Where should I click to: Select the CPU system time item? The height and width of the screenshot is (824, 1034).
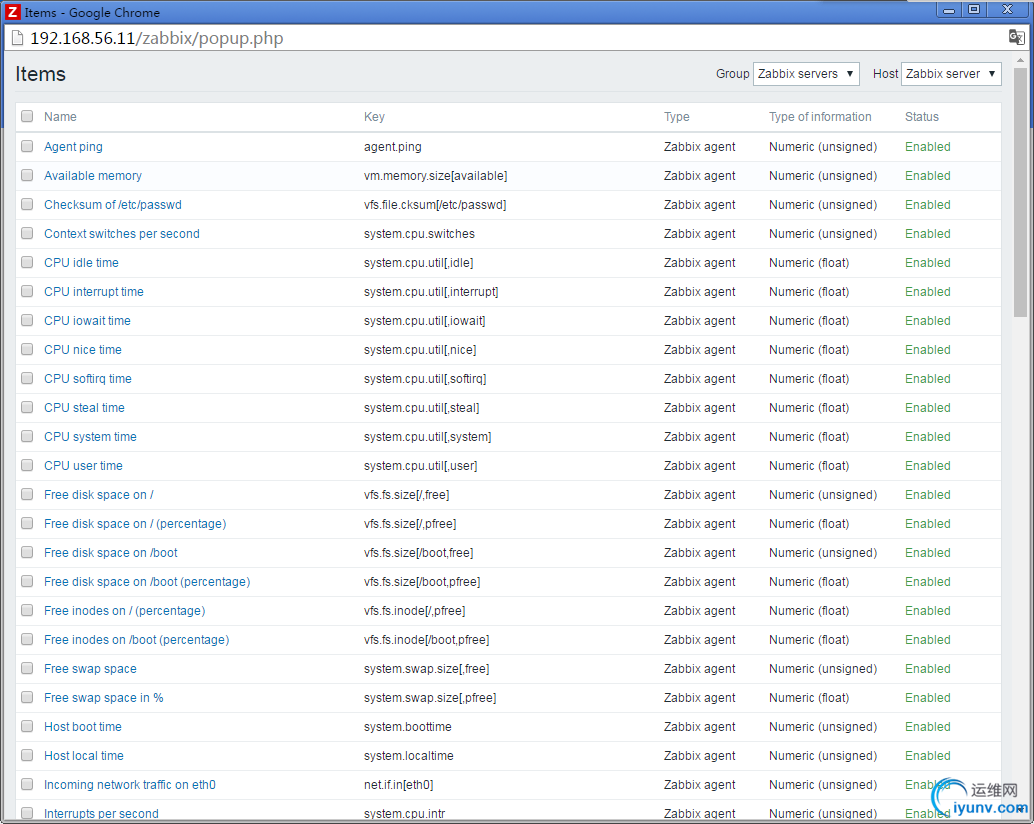(x=90, y=436)
